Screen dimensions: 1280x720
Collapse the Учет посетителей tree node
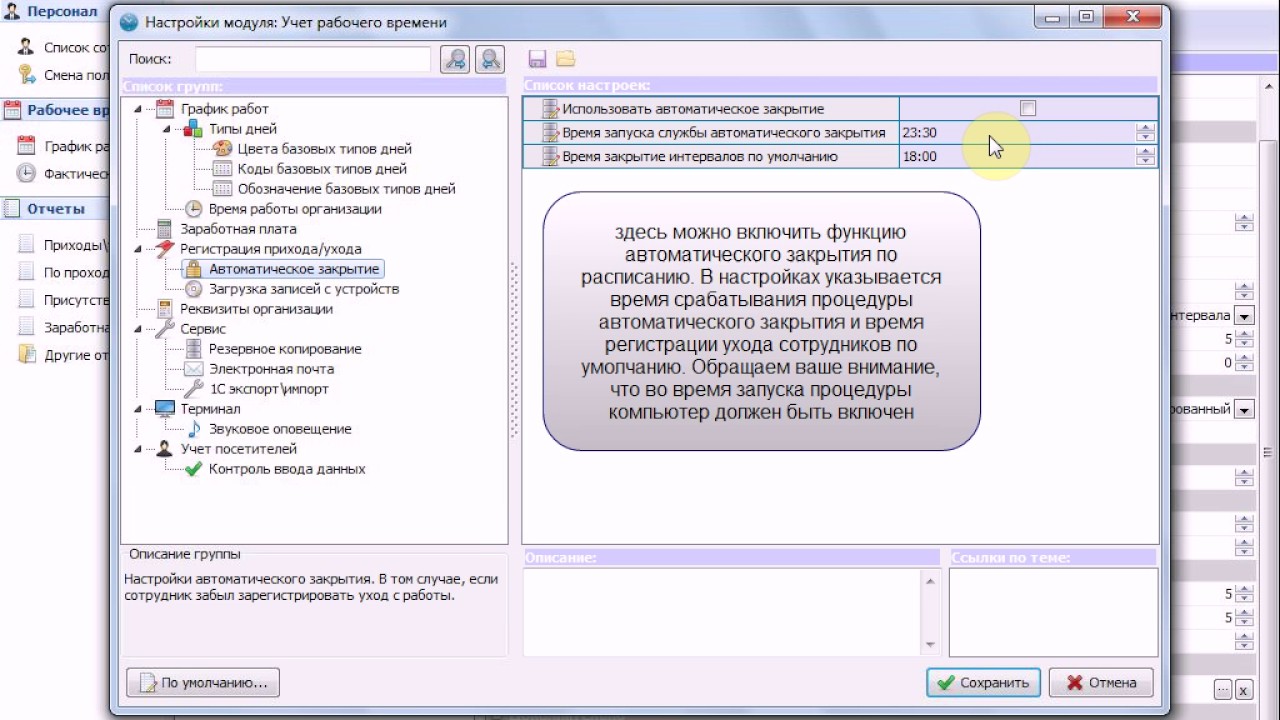click(x=138, y=449)
